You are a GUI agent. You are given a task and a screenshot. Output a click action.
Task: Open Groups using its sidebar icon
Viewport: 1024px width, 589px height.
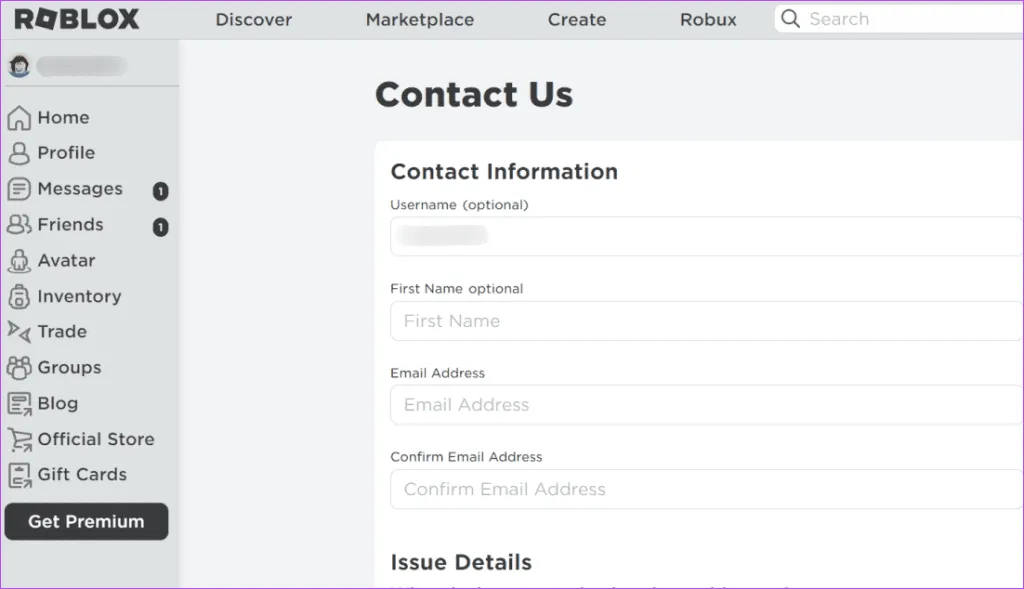click(x=19, y=368)
